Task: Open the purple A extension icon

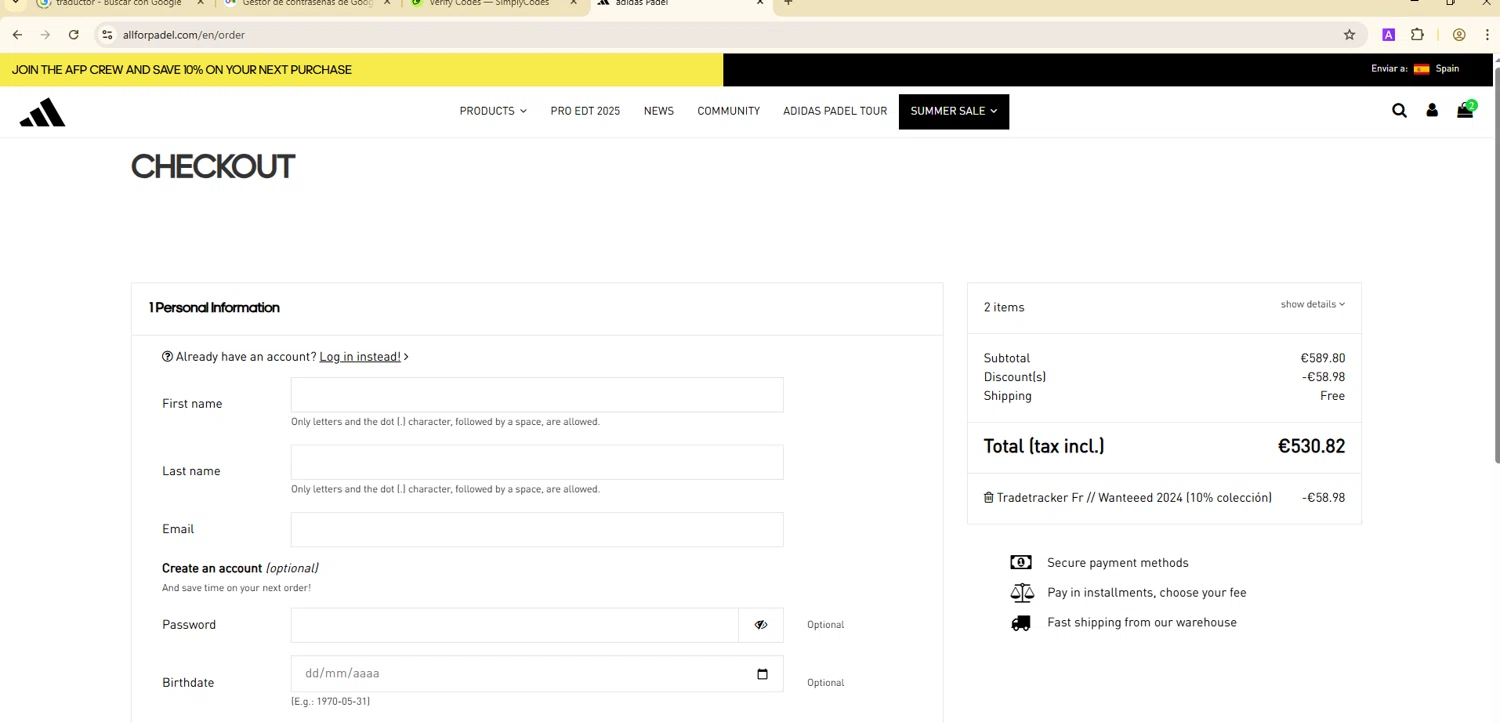Action: point(1388,35)
